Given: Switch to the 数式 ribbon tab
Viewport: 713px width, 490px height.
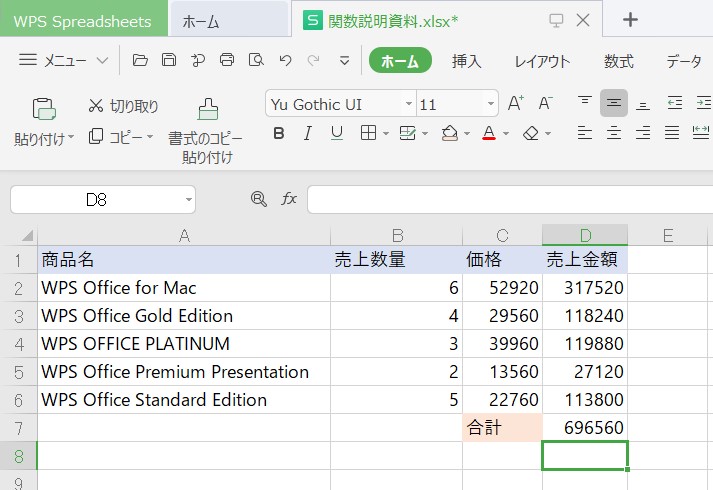Looking at the screenshot, I should coord(618,61).
